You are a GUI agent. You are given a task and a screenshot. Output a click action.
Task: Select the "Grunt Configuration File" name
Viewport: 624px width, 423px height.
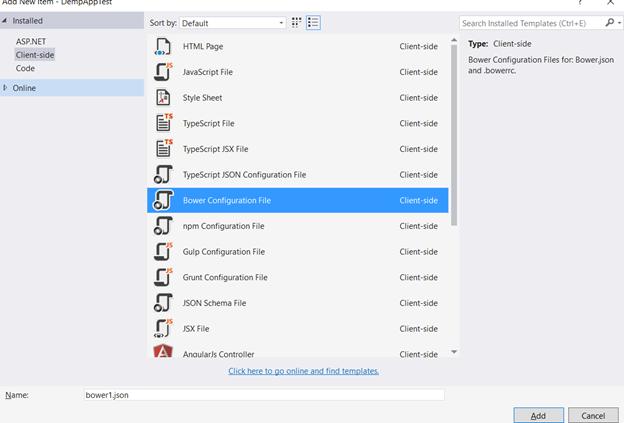point(225,277)
